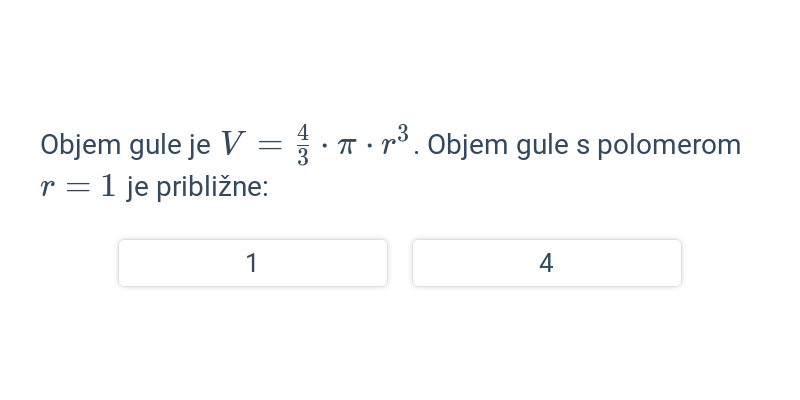The height and width of the screenshot is (400, 800).
Task: Click the word polomerom
Action: (x=669, y=145)
